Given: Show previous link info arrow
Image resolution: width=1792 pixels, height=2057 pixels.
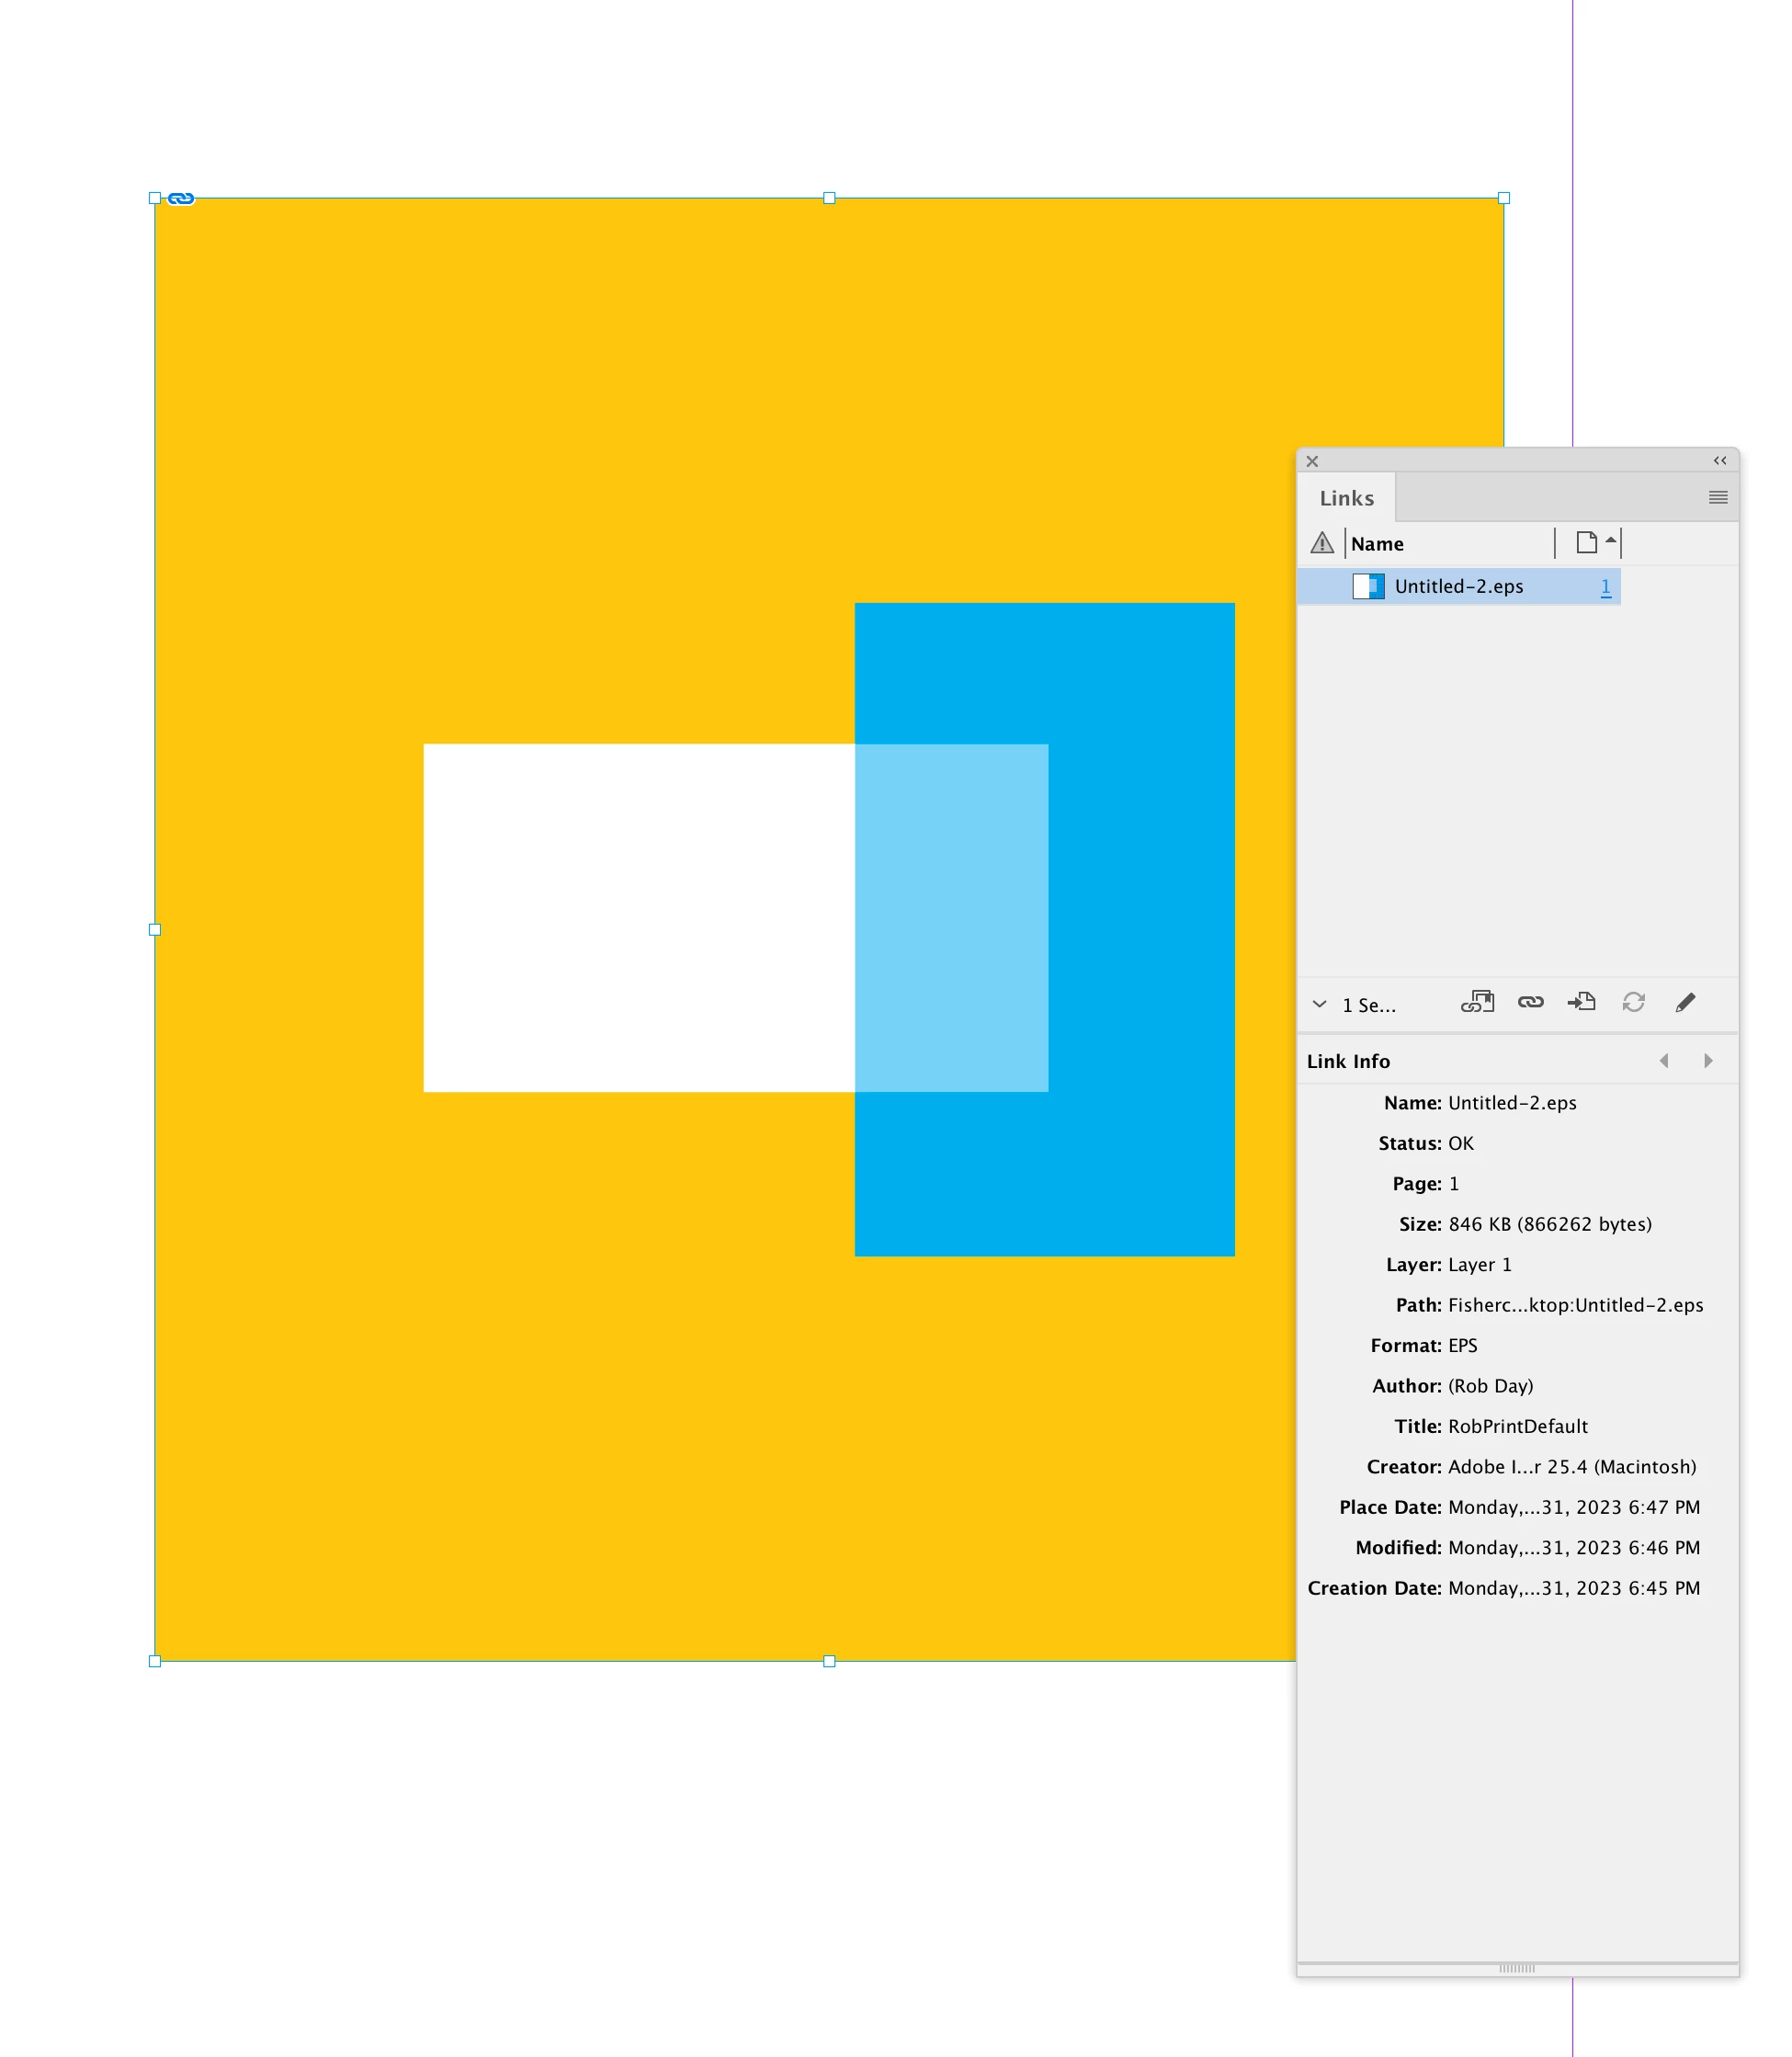Looking at the screenshot, I should point(1664,1061).
